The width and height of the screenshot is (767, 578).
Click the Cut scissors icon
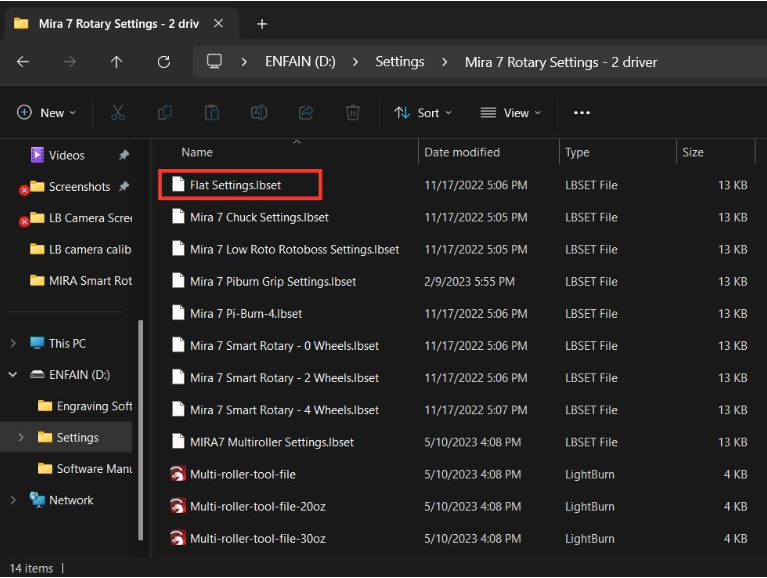pyautogui.click(x=117, y=113)
